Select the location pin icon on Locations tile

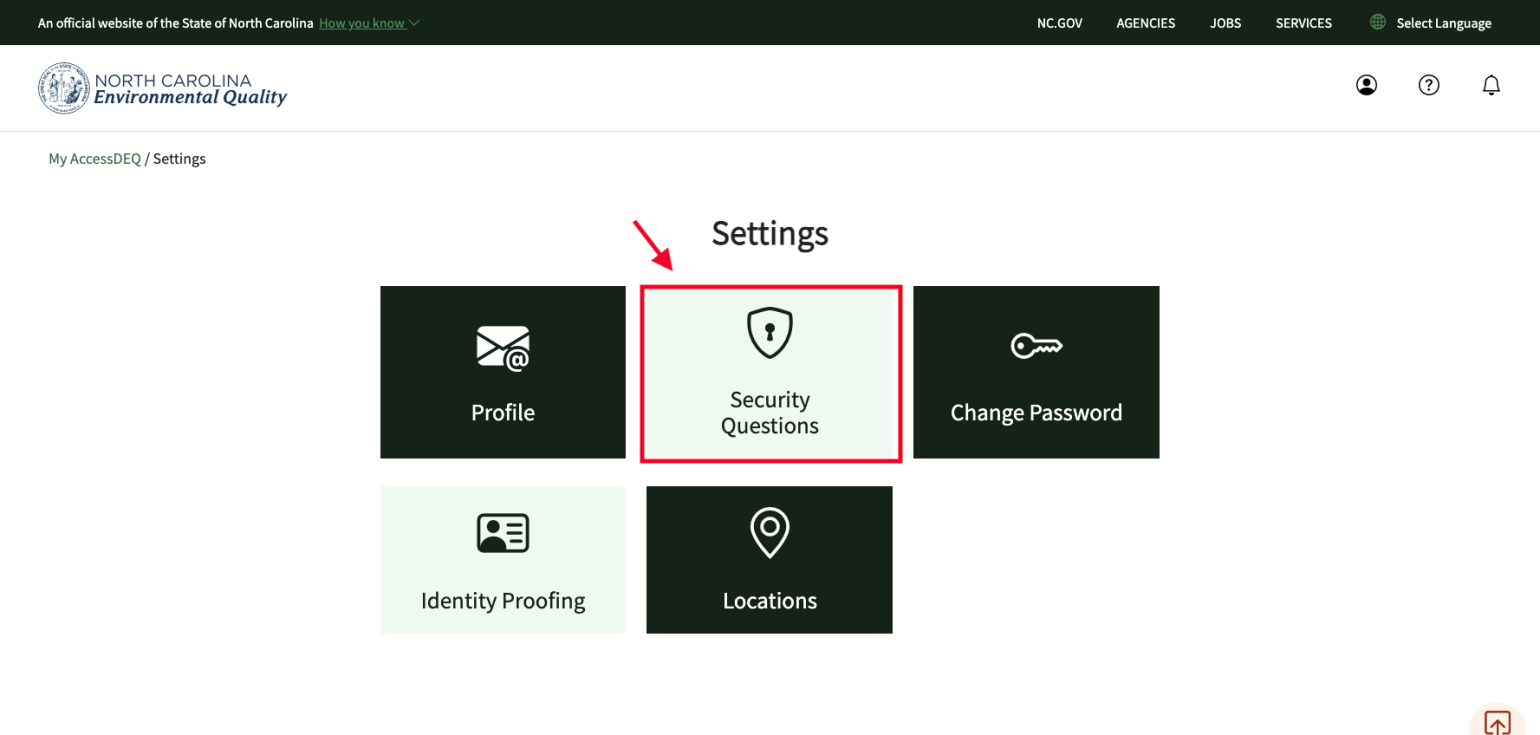point(769,532)
